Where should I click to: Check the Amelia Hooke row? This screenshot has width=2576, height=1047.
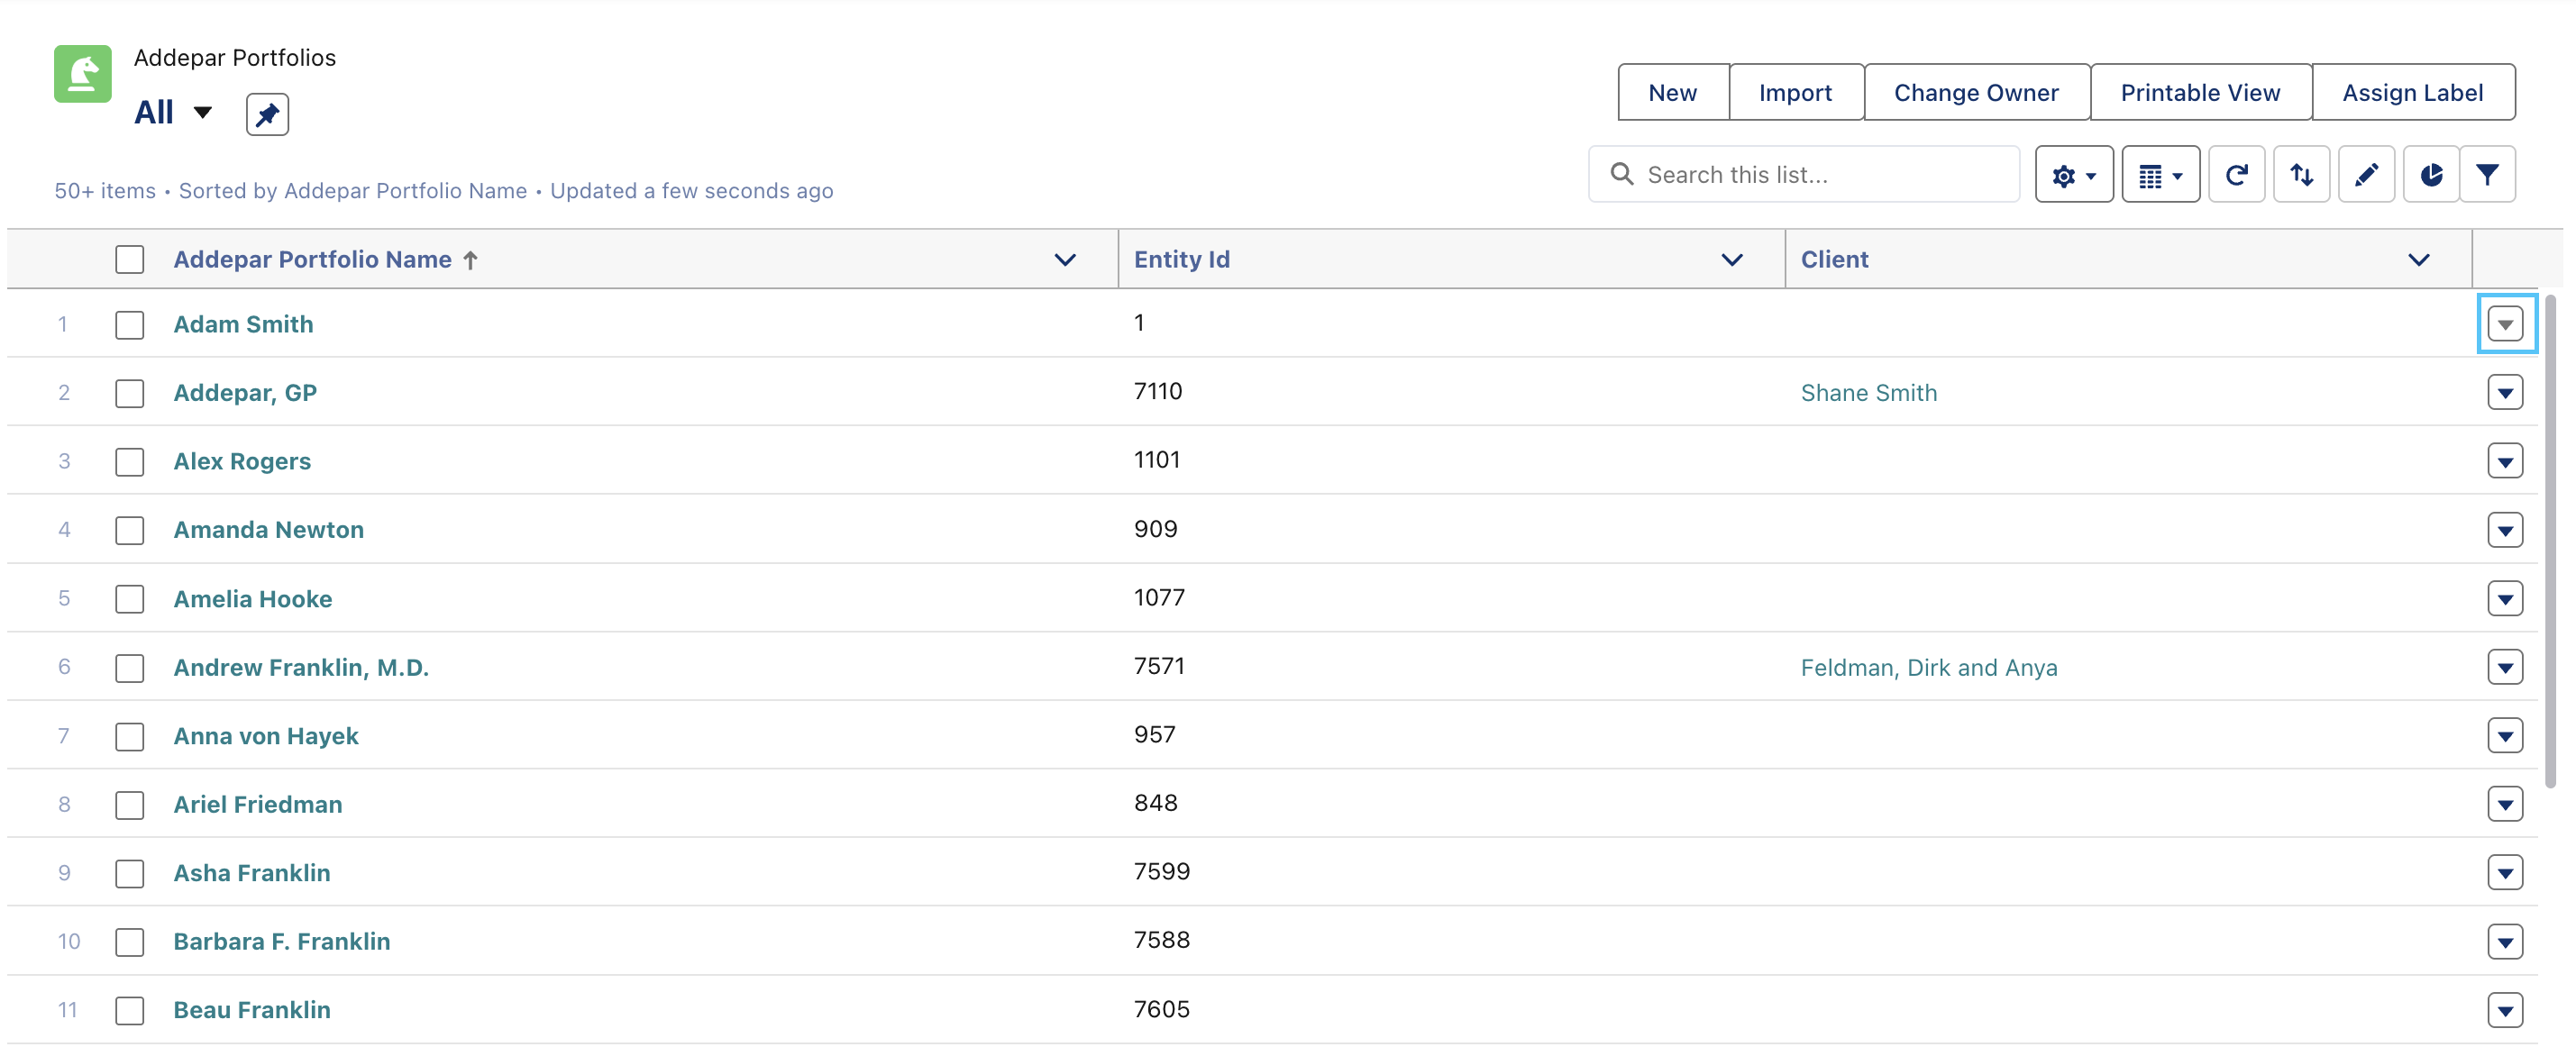point(129,599)
